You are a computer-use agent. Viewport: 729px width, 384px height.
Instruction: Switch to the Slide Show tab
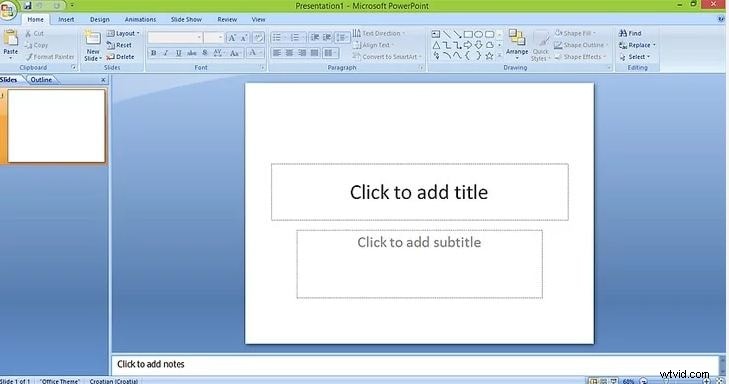186,20
